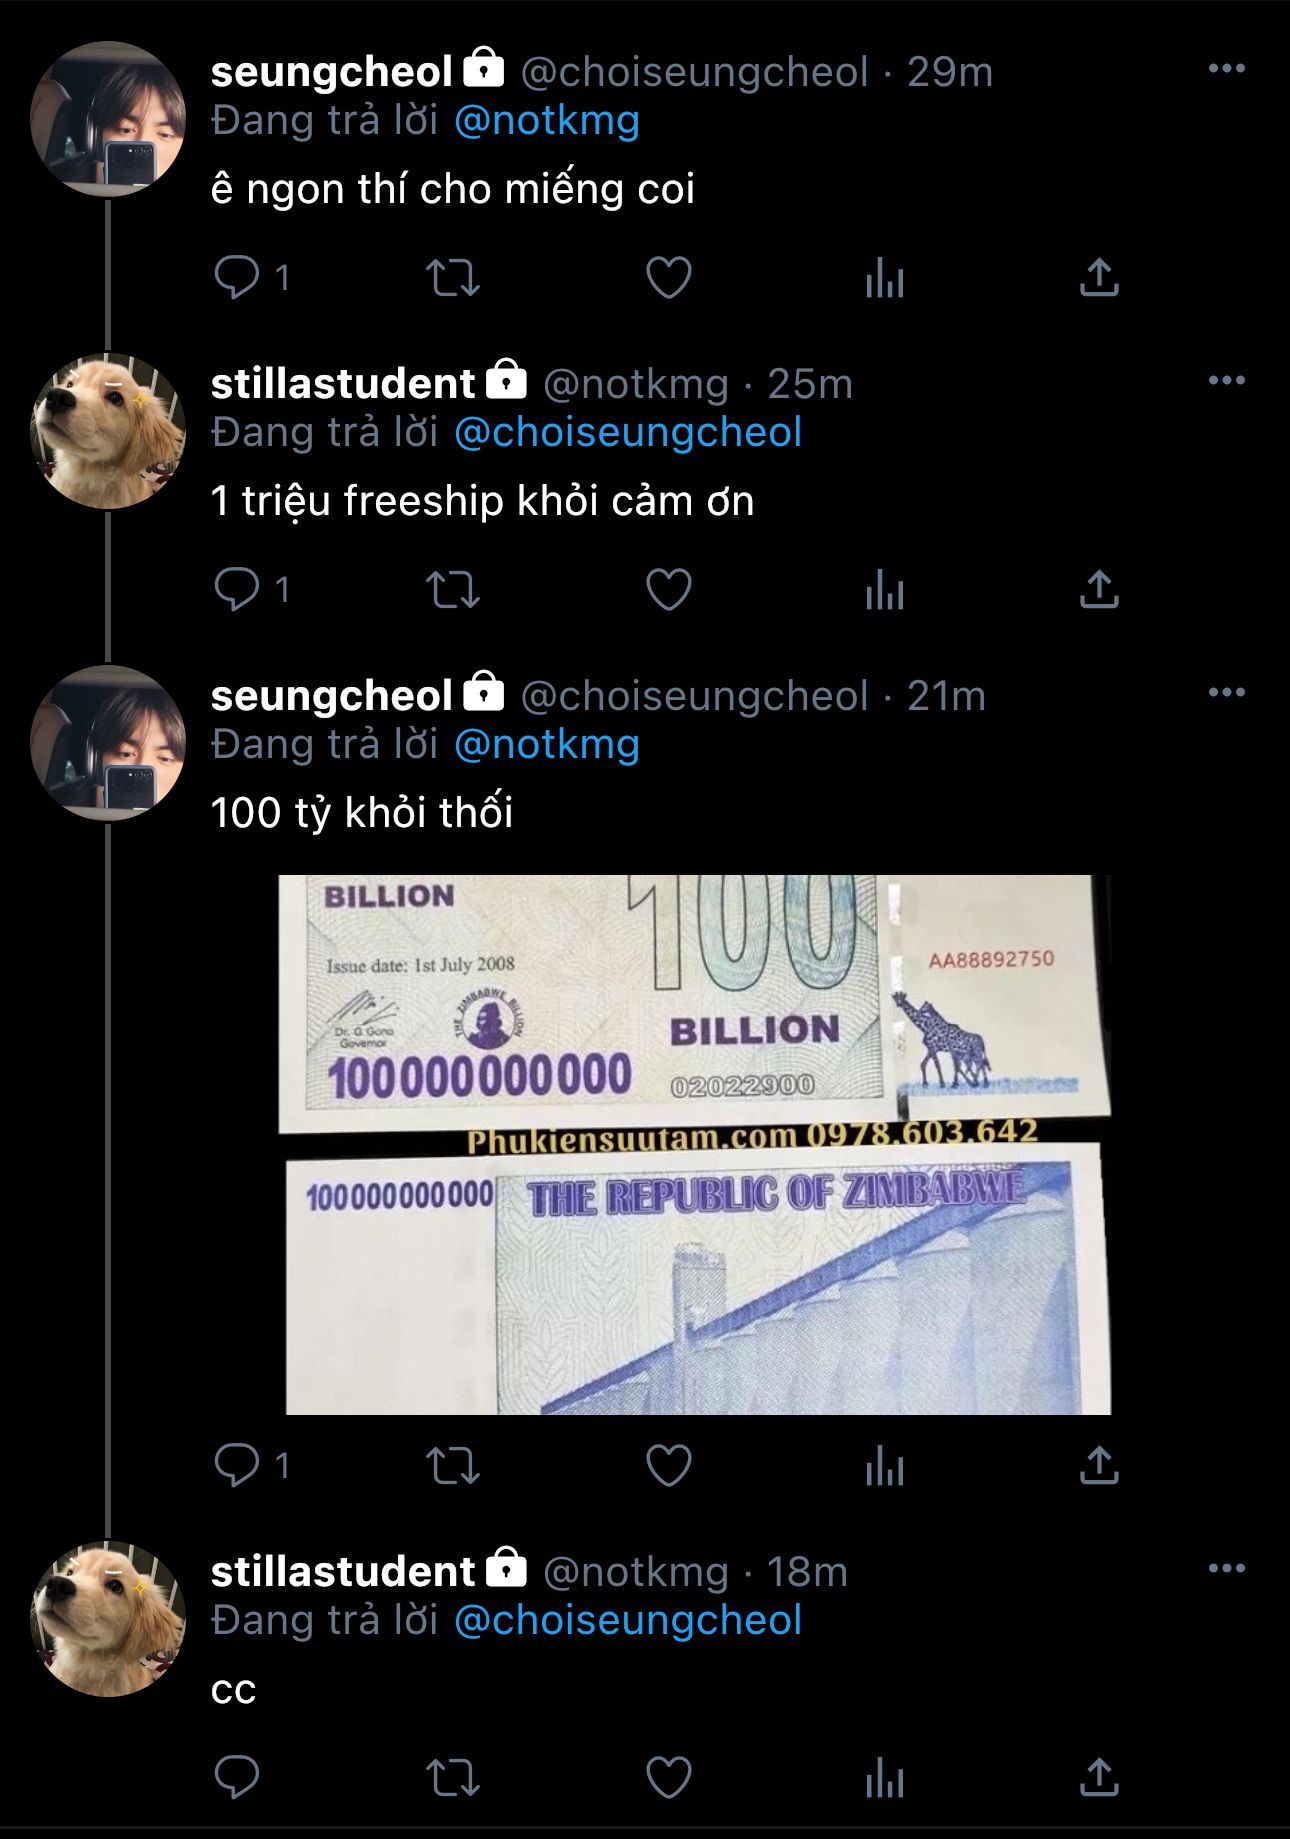1290x1839 pixels.
Task: Reply to the "ê ngon thí cho miếng coi" tweet
Action: click(x=237, y=278)
